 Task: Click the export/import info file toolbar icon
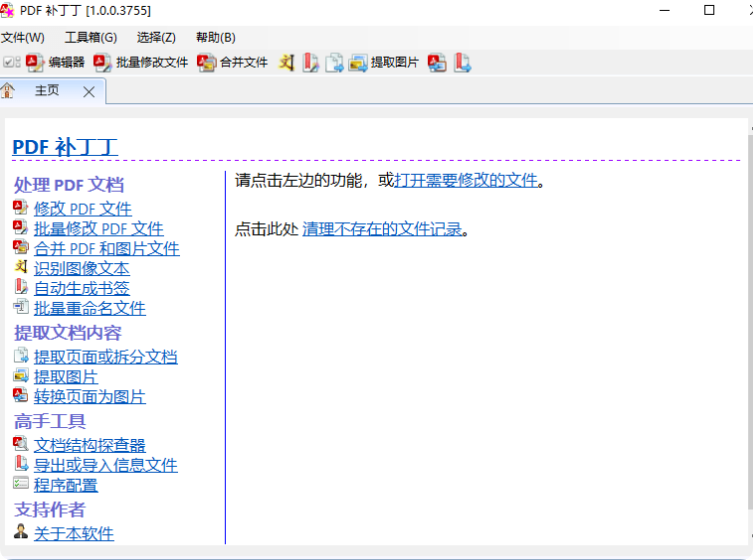462,62
